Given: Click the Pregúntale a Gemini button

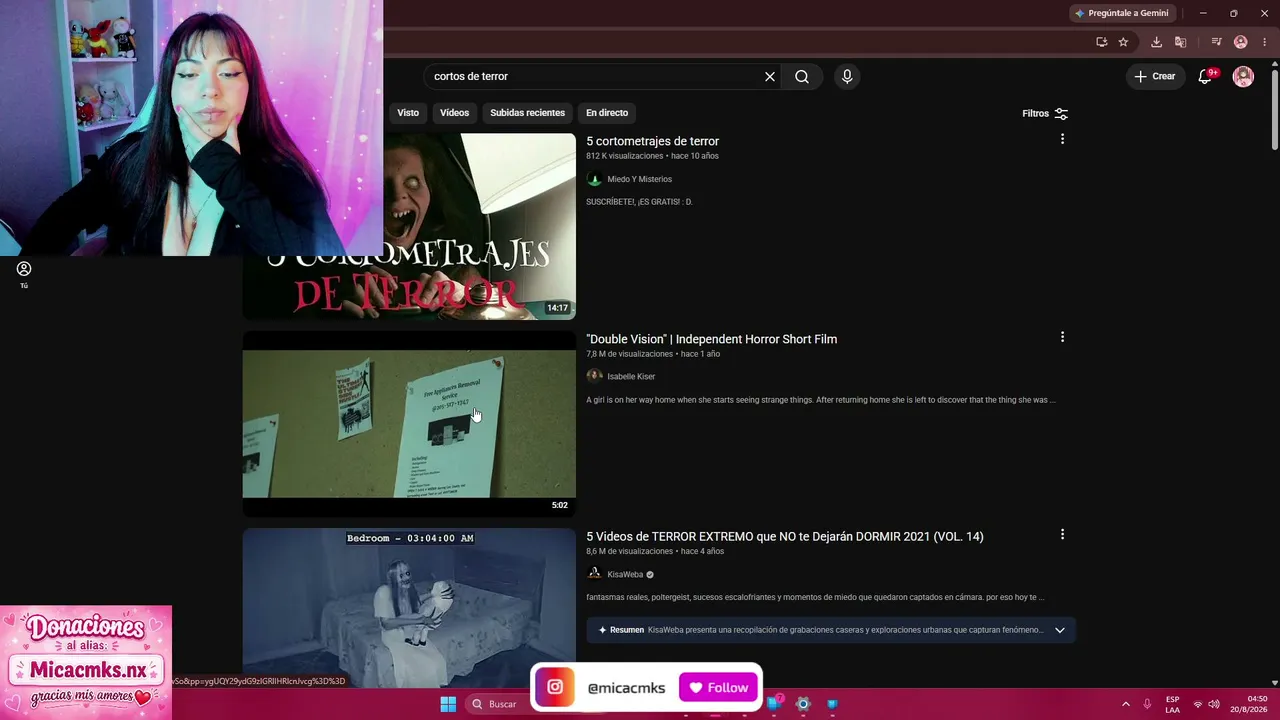Looking at the screenshot, I should coord(1122,13).
